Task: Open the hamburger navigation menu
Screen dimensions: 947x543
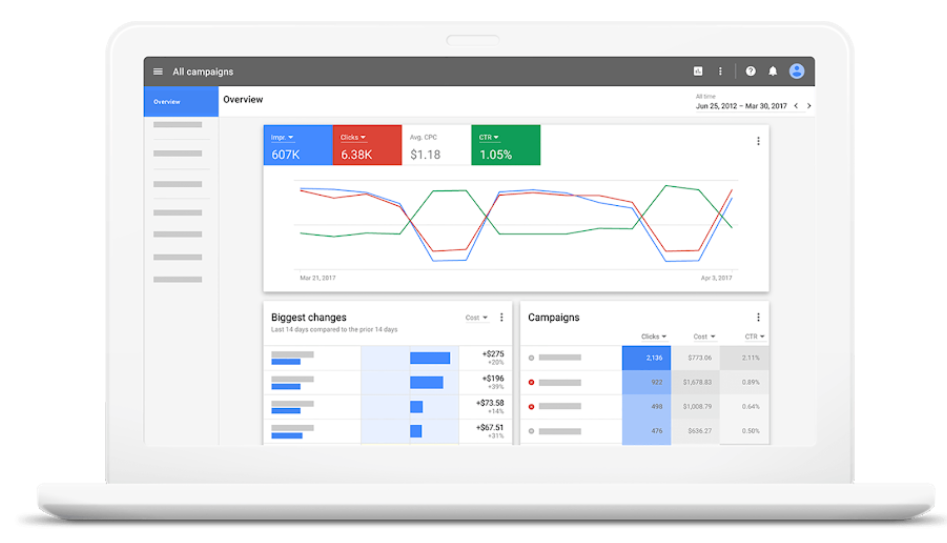Action: (158, 72)
